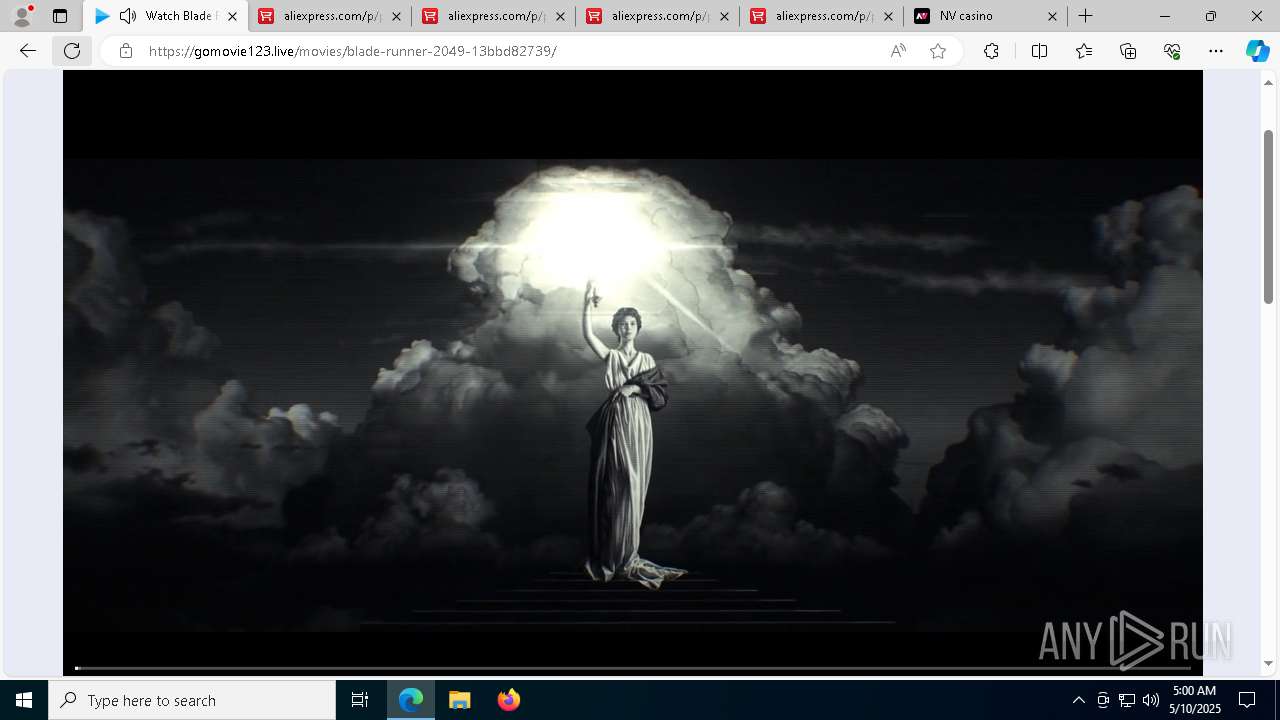The image size is (1280, 720).
Task: Close the Watch Blade tab
Action: point(233,16)
